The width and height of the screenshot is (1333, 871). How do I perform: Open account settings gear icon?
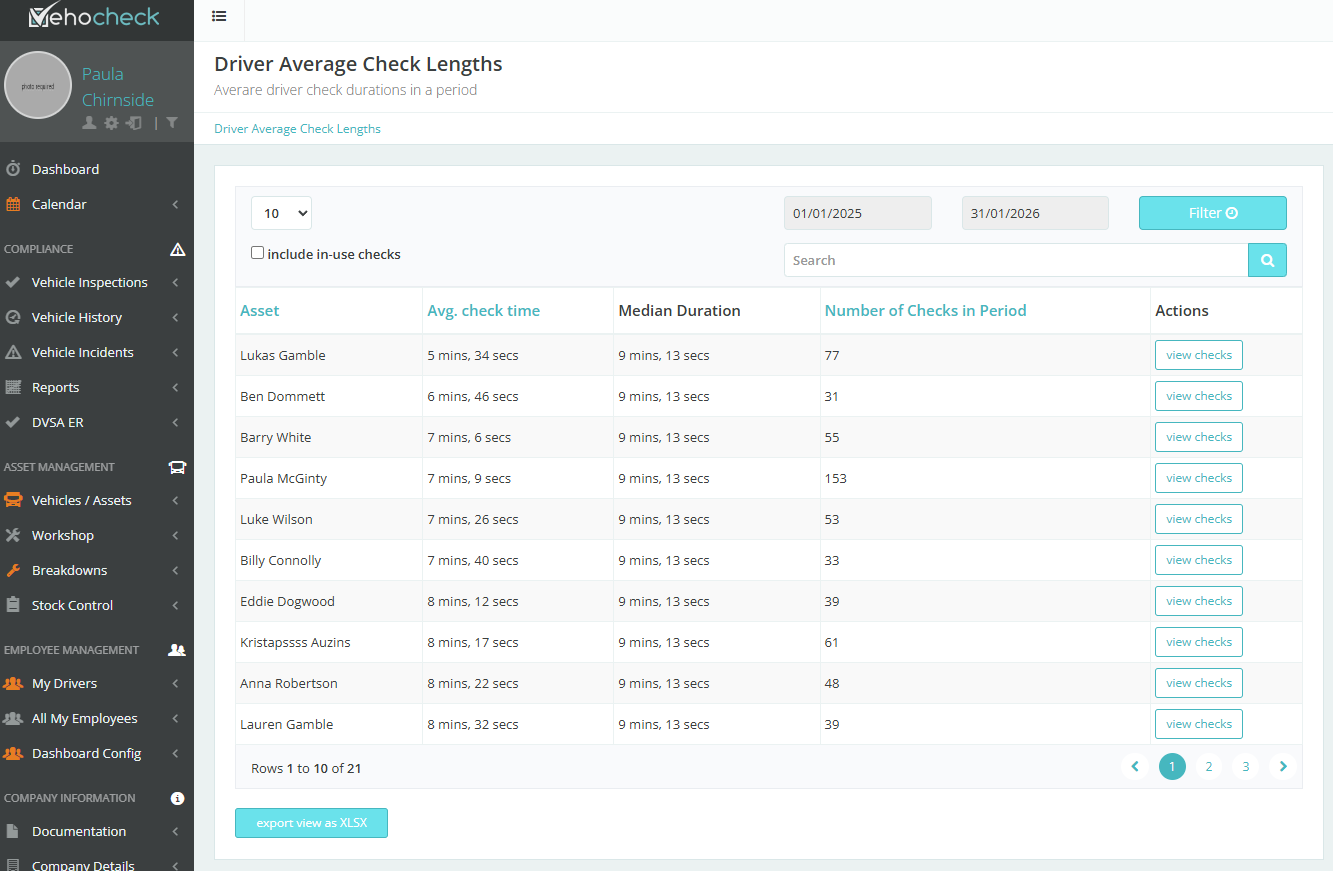click(x=111, y=123)
